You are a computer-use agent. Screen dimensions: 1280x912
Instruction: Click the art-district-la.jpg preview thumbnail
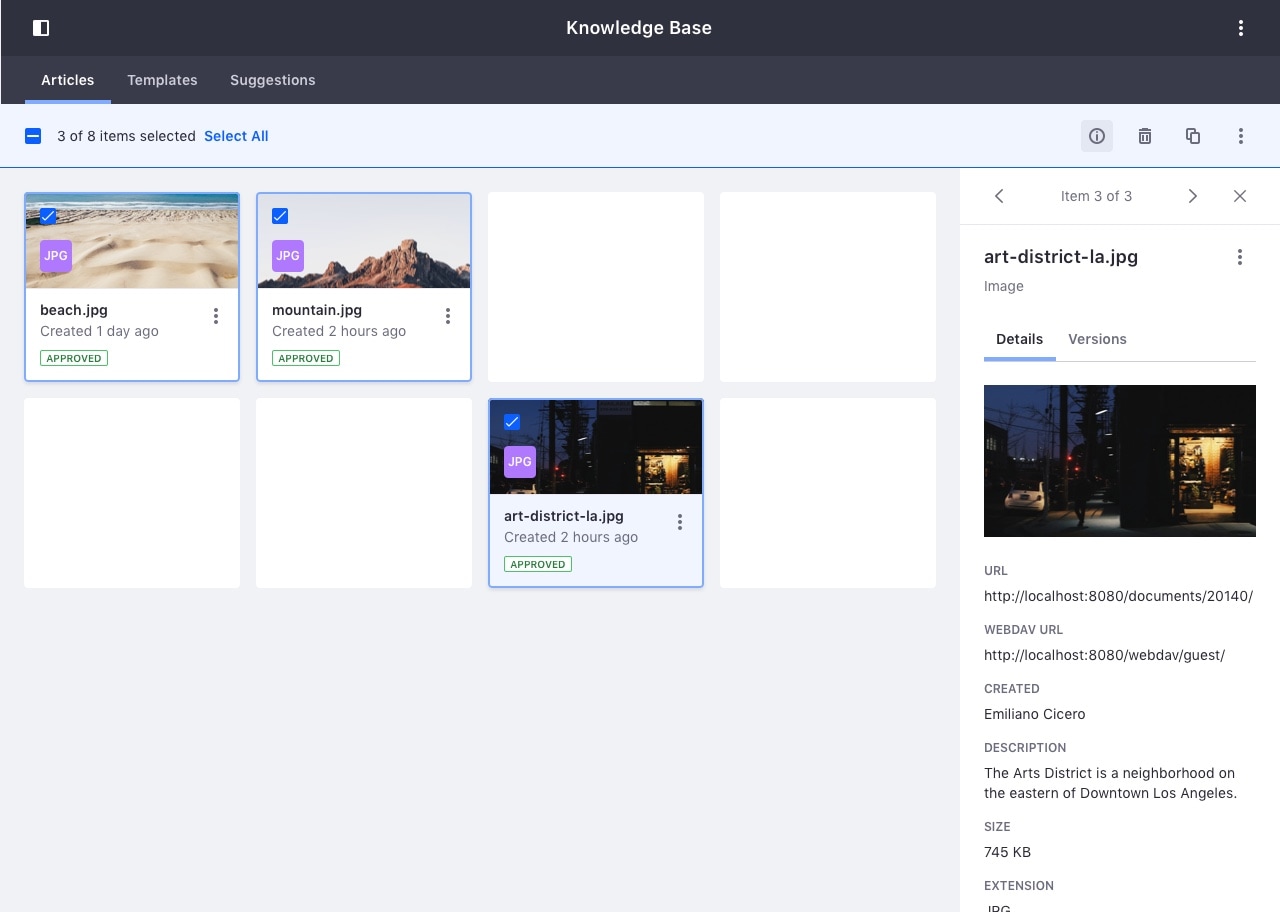1120,461
